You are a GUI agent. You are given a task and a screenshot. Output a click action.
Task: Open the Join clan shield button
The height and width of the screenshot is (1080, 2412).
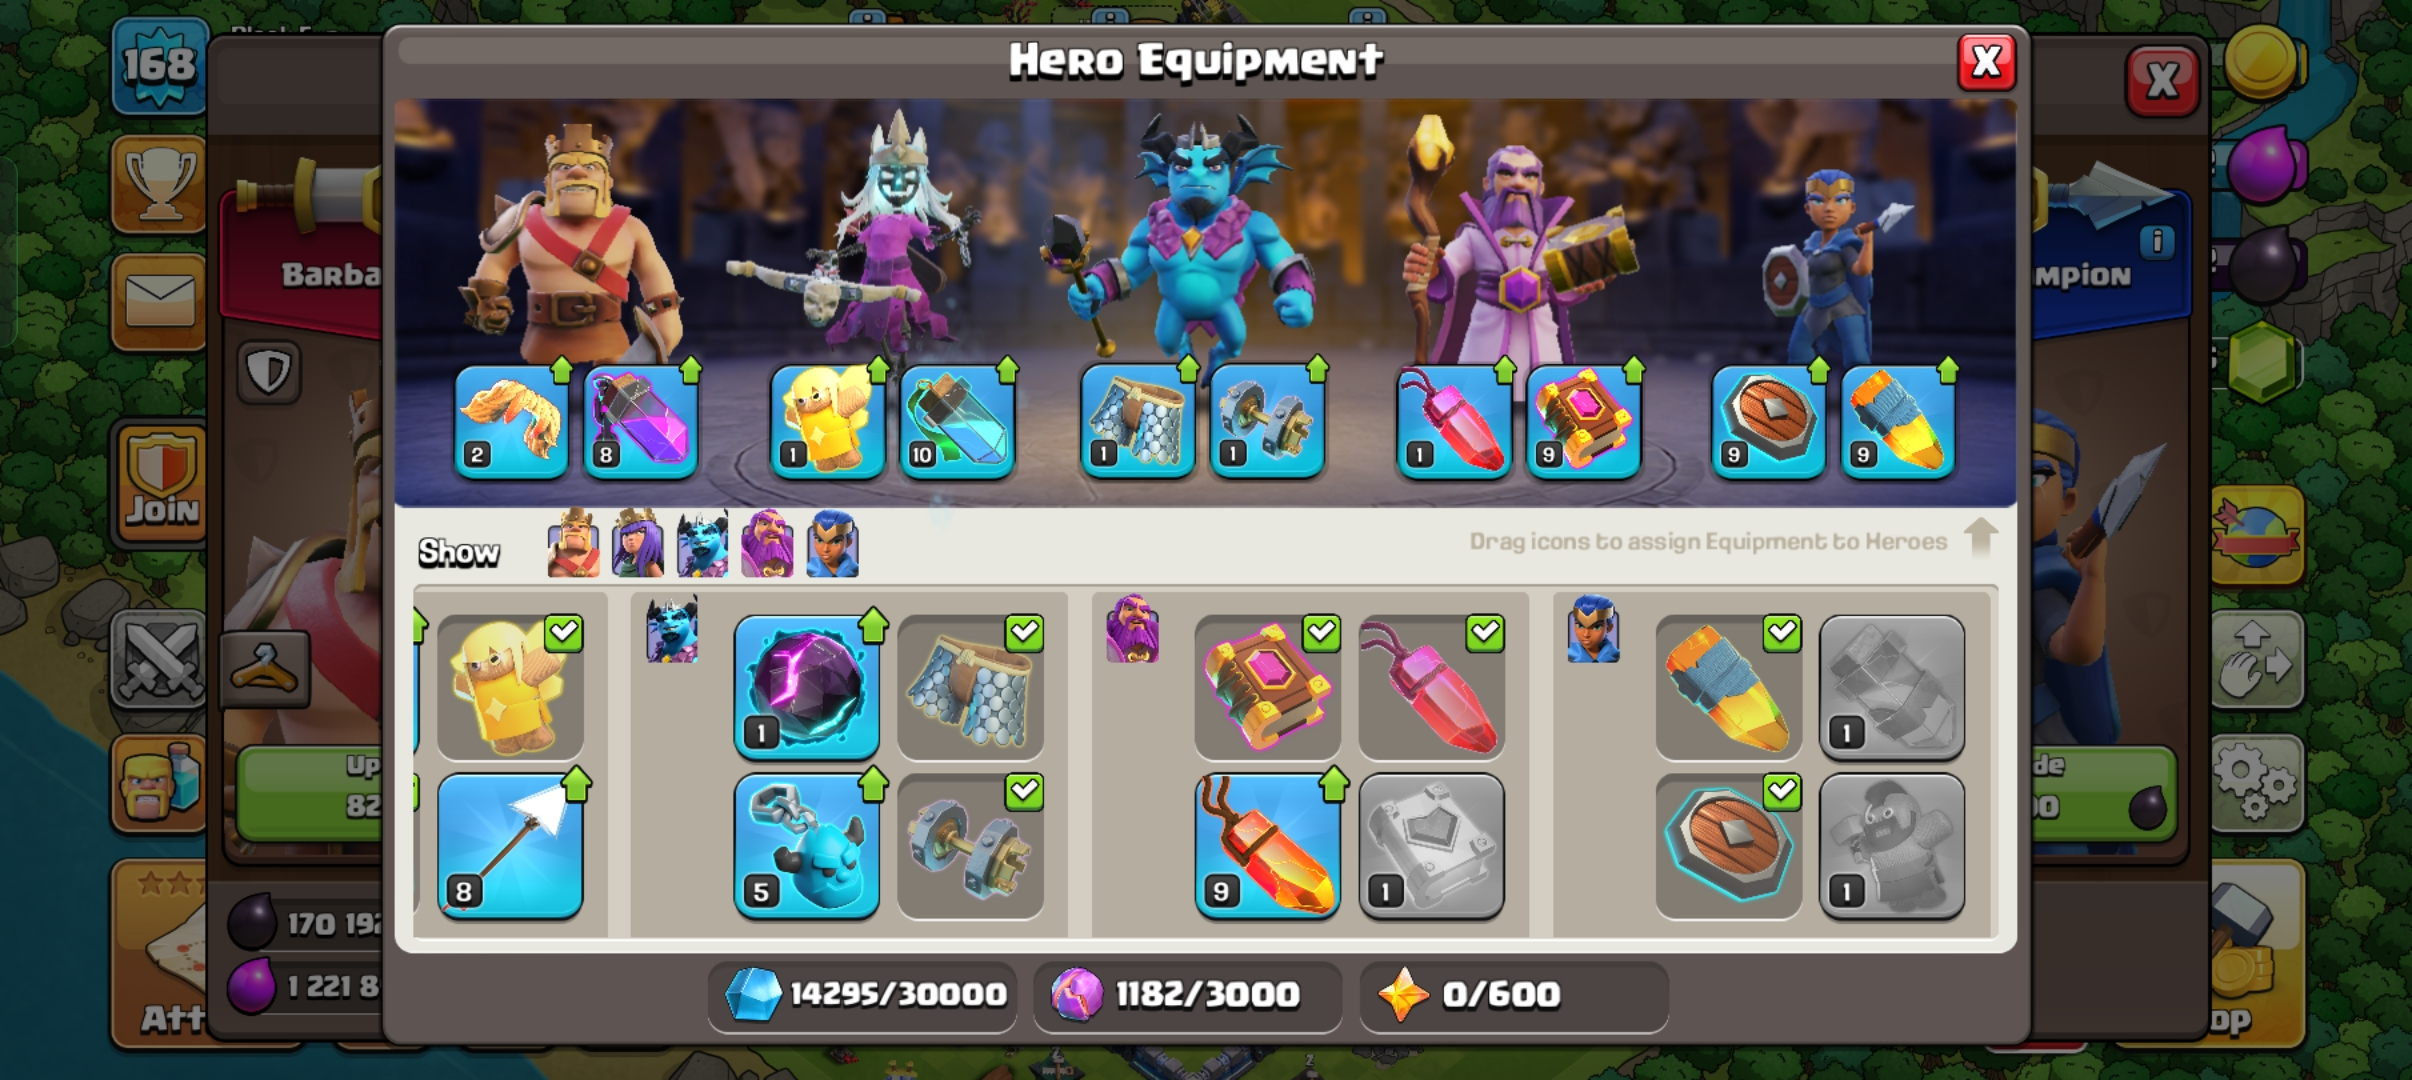pos(162,485)
